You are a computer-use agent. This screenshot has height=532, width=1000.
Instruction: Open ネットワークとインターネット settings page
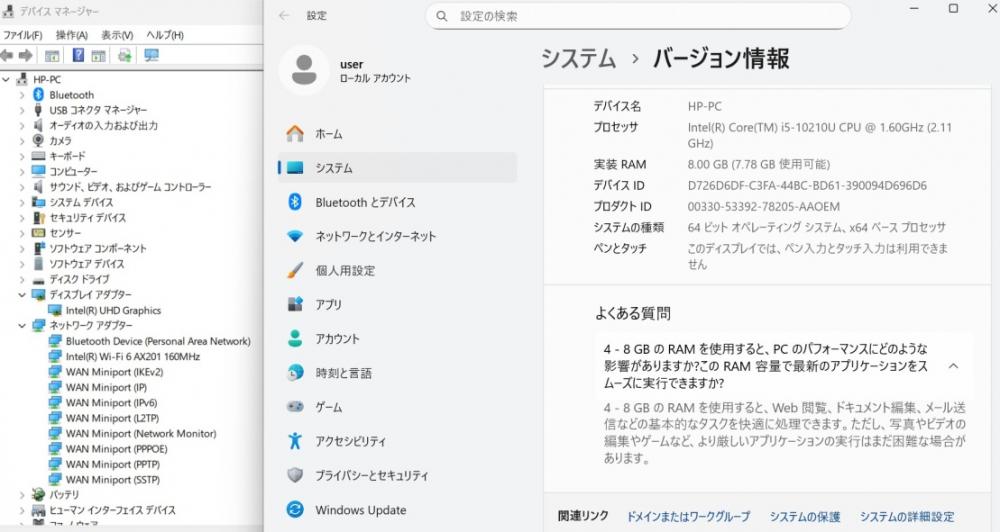tap(375, 236)
